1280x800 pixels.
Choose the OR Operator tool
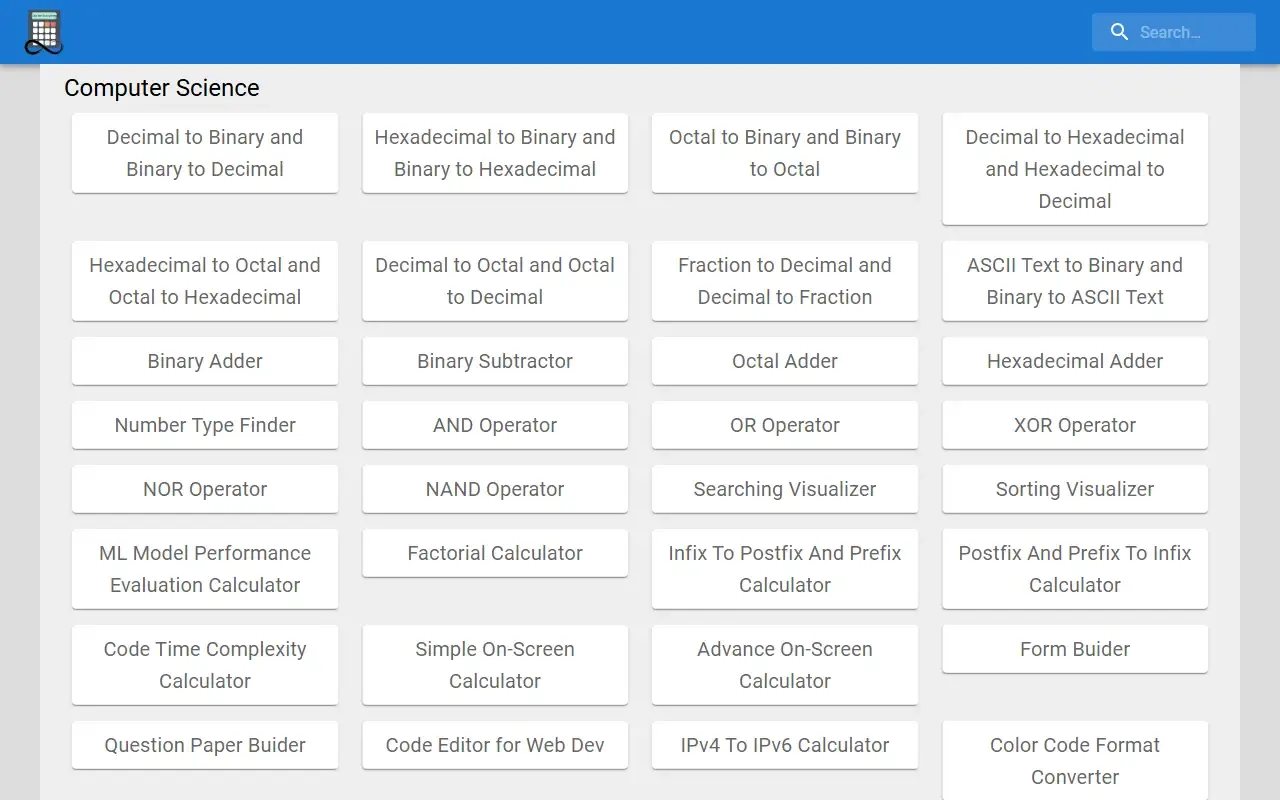(x=785, y=425)
